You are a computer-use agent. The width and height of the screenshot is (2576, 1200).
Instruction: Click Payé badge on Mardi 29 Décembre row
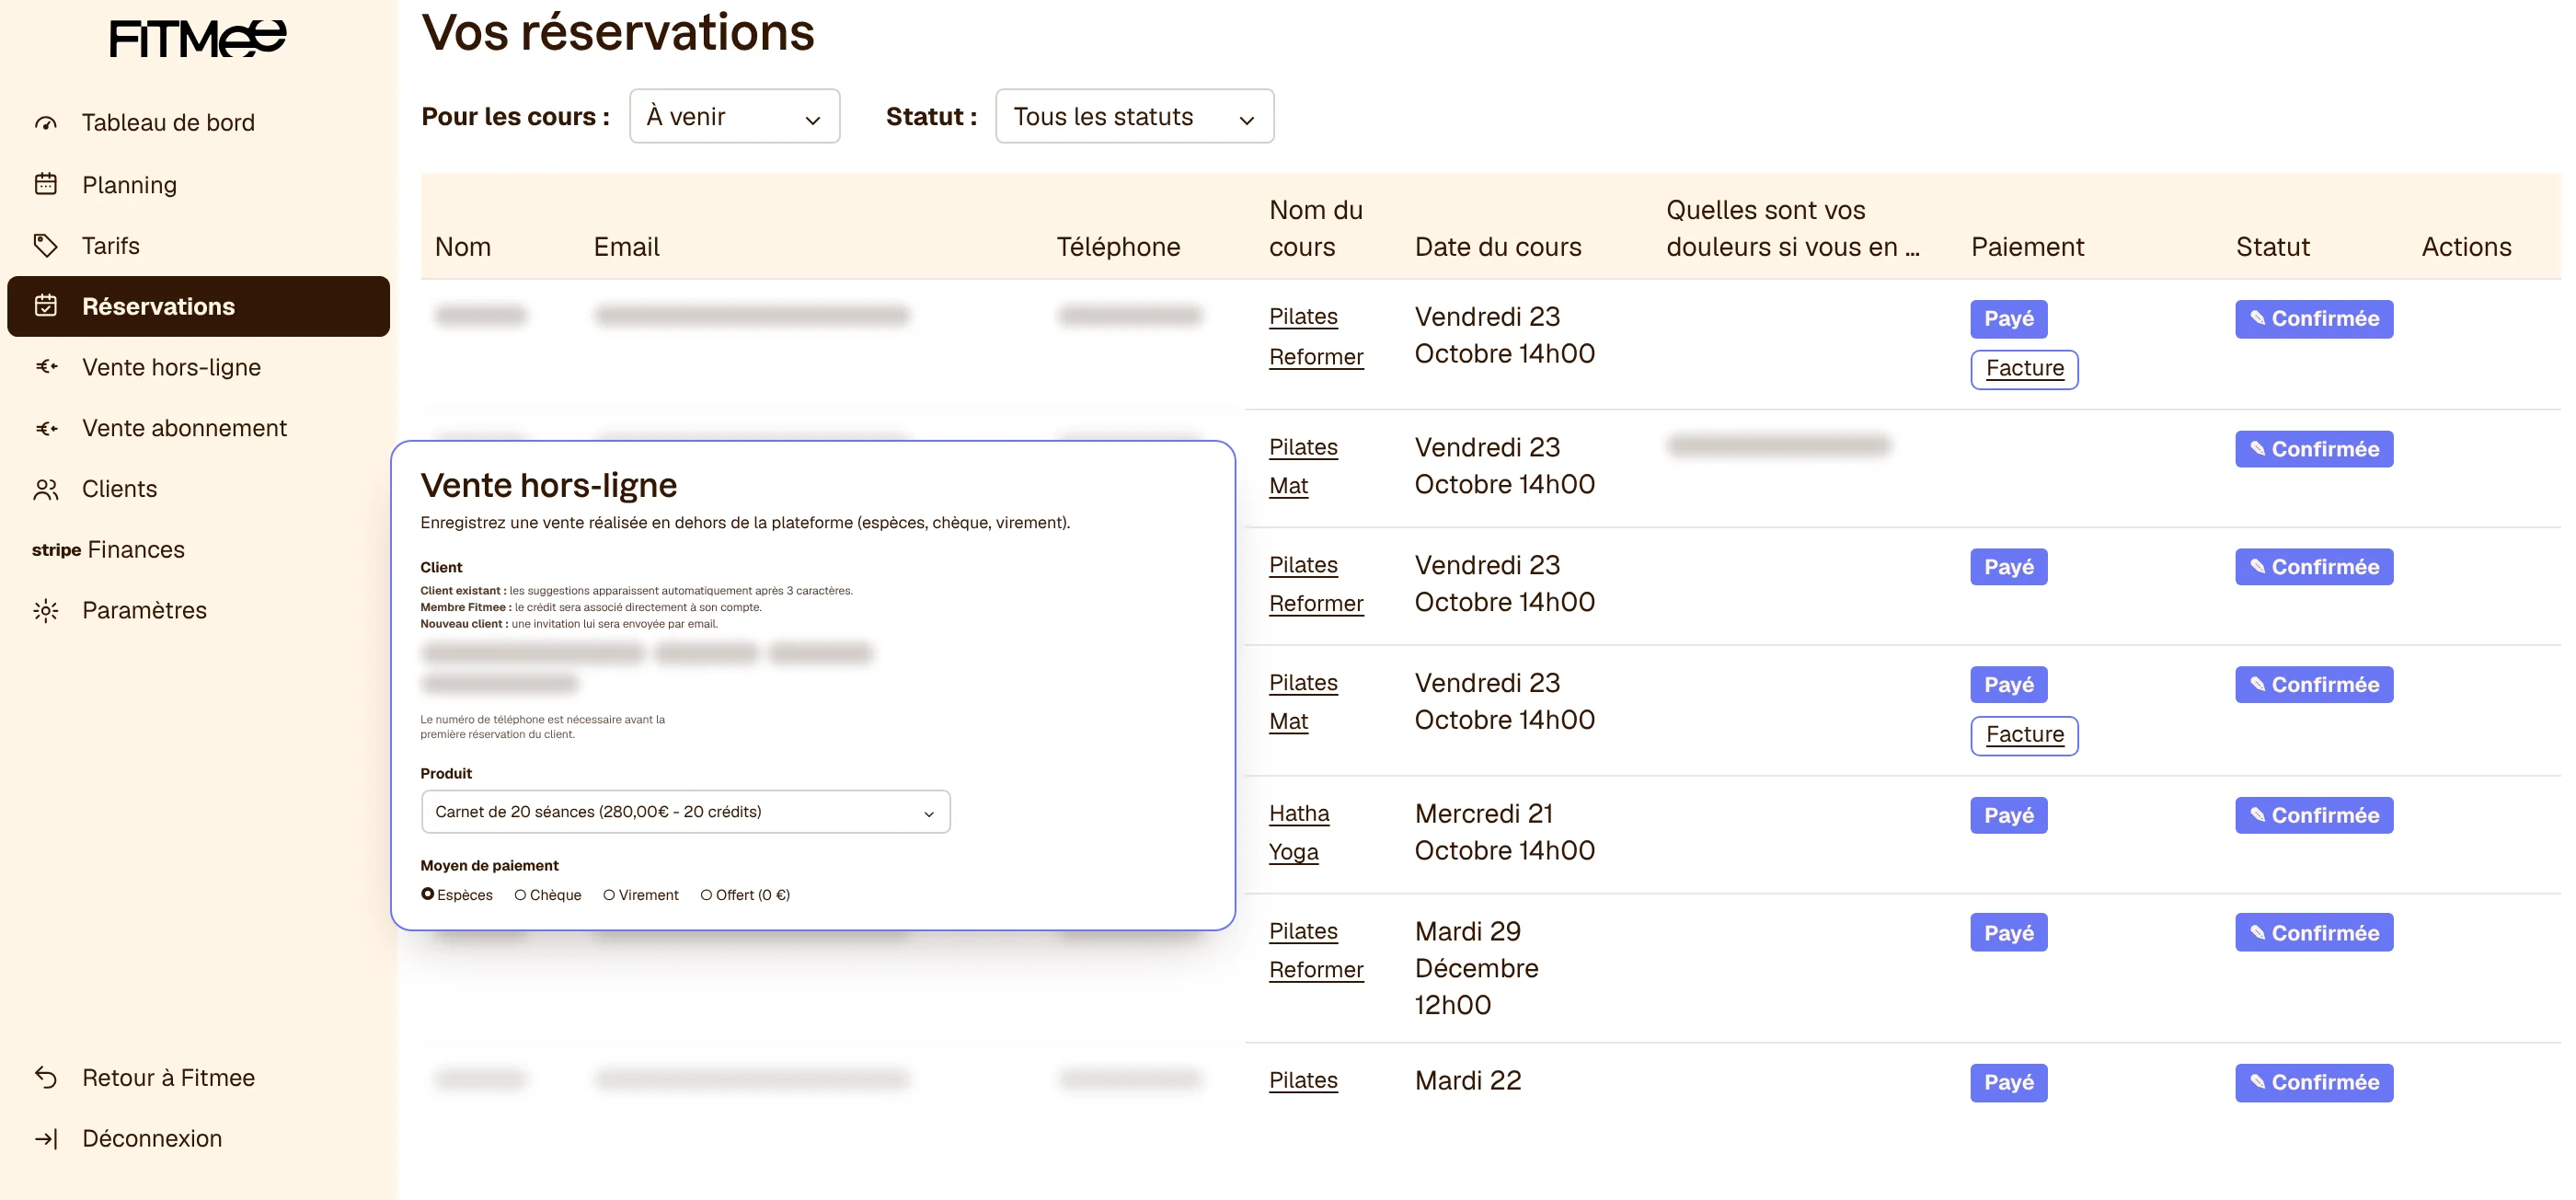(x=2008, y=933)
